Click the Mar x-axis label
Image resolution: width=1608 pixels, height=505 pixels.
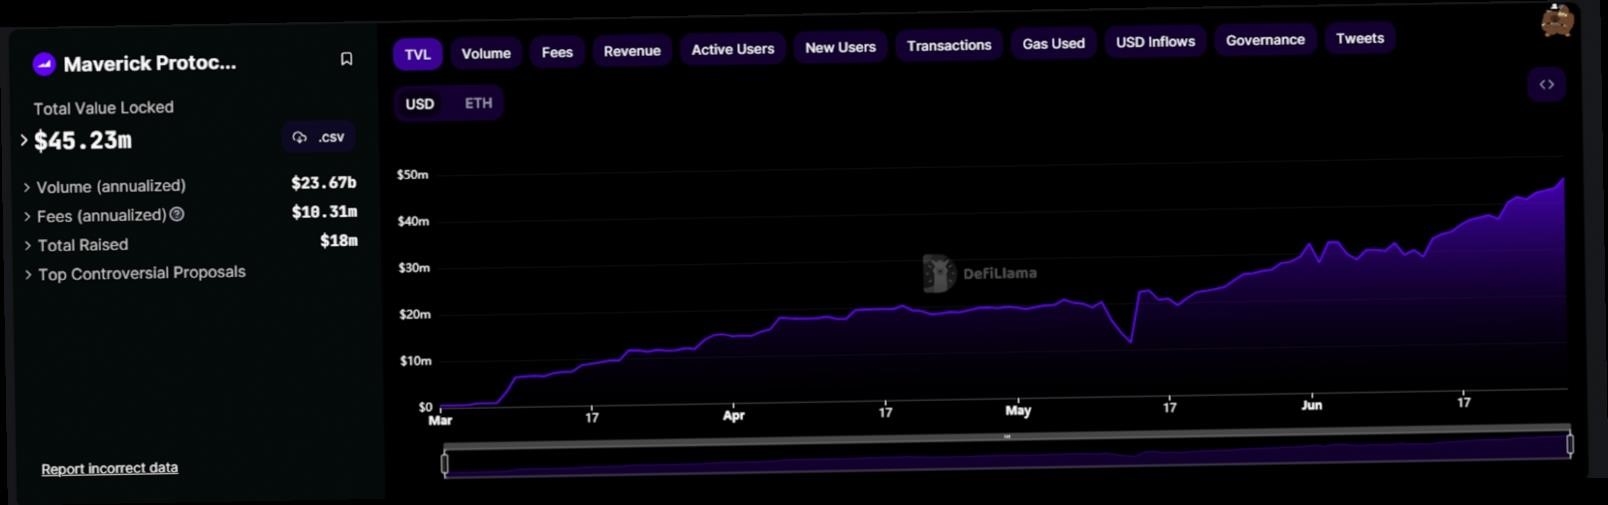440,421
